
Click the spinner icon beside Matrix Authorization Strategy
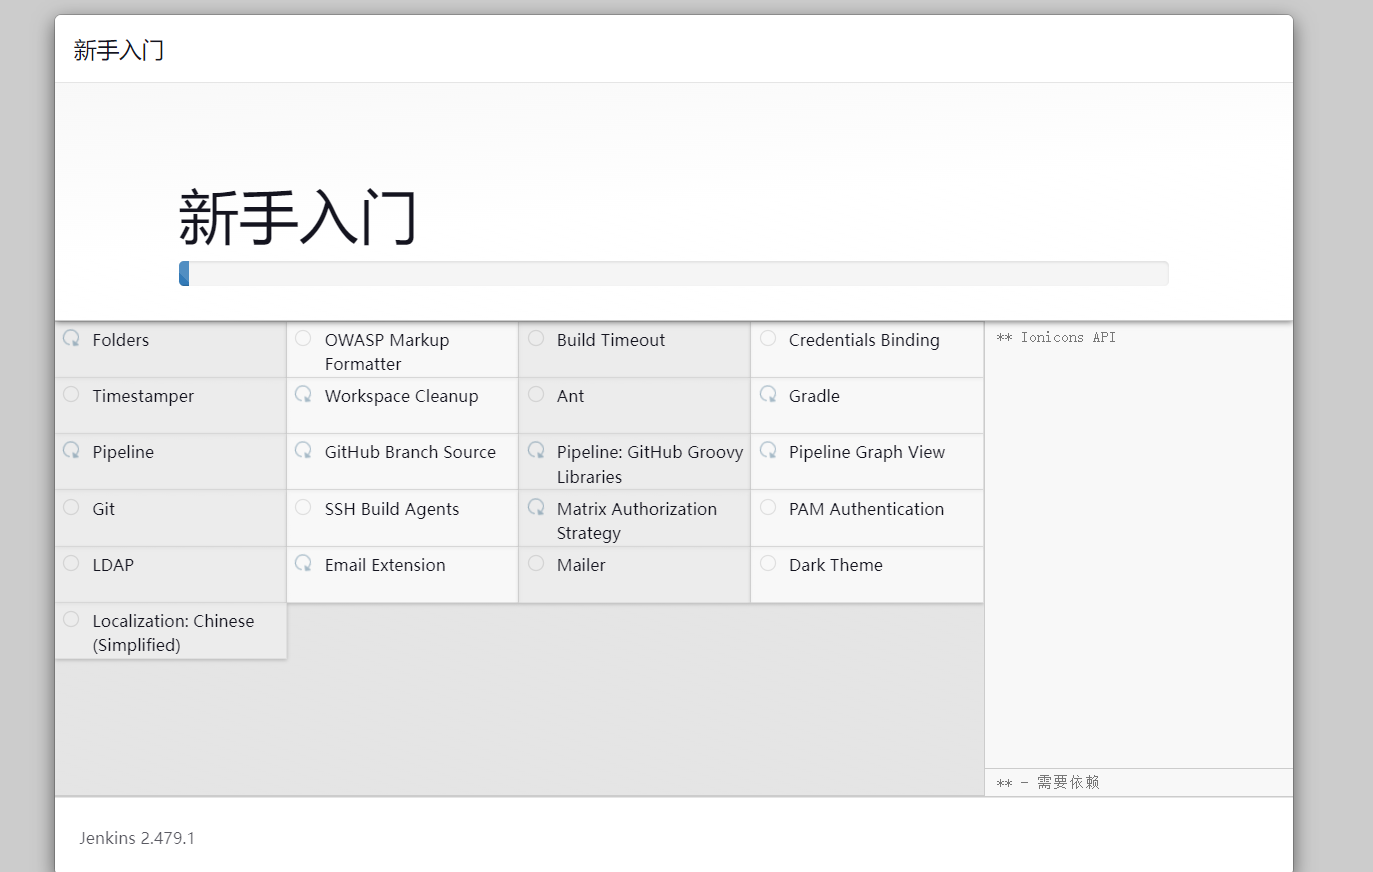click(x=536, y=507)
